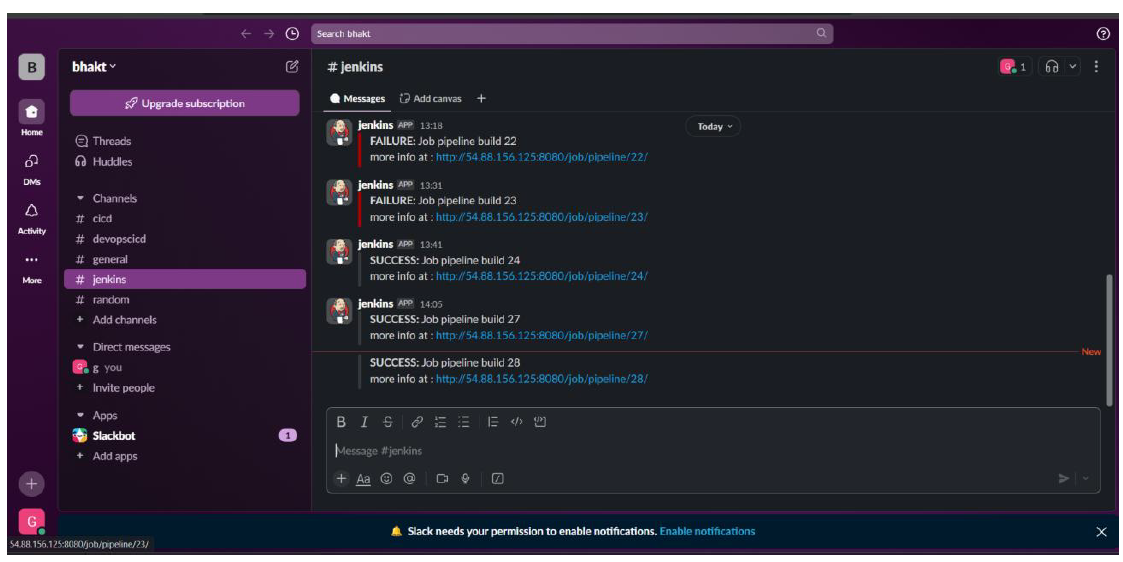Record a video clip
The width and height of the screenshot is (1123, 562).
(442, 479)
